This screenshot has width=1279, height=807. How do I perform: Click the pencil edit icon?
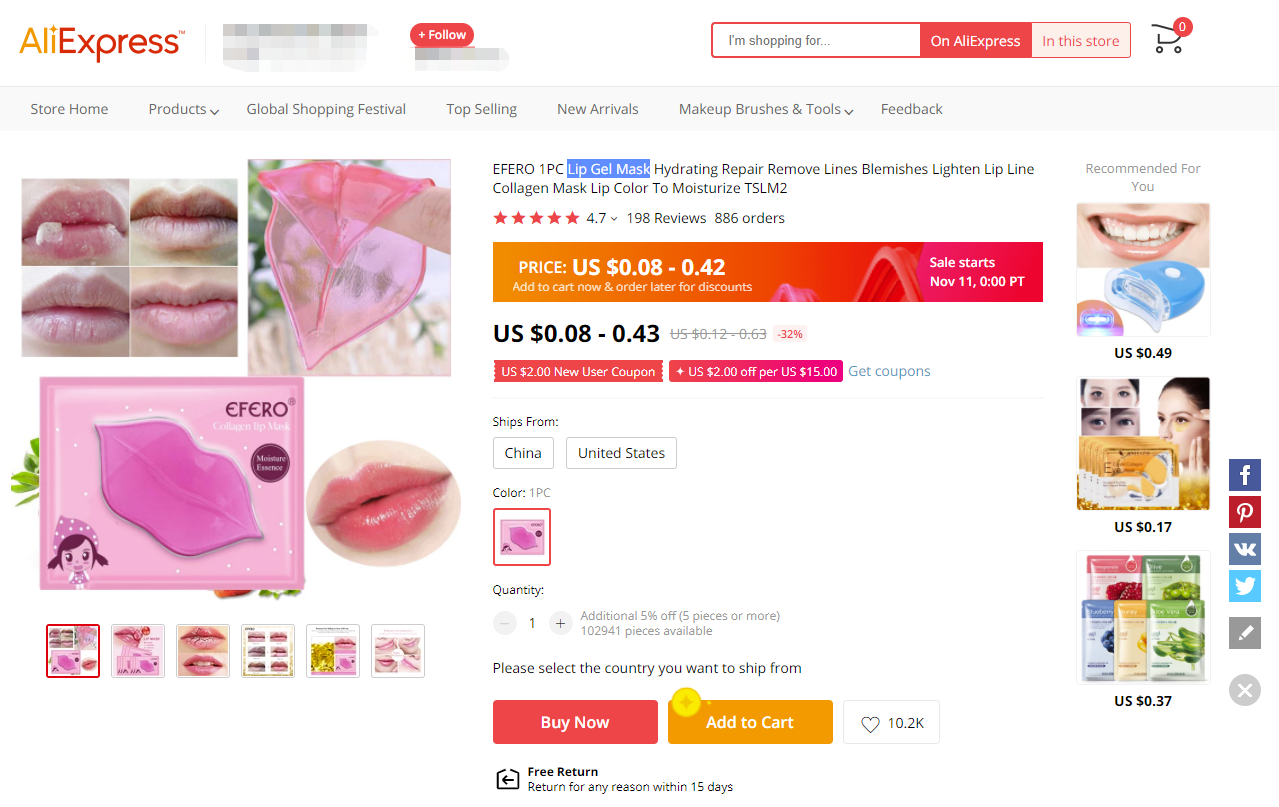click(x=1245, y=633)
